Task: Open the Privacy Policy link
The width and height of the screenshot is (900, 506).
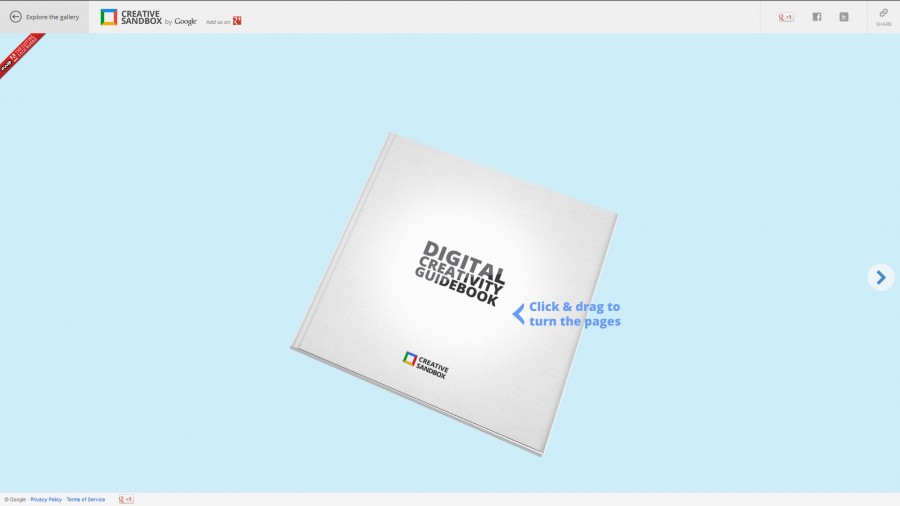Action: pyautogui.click(x=46, y=500)
